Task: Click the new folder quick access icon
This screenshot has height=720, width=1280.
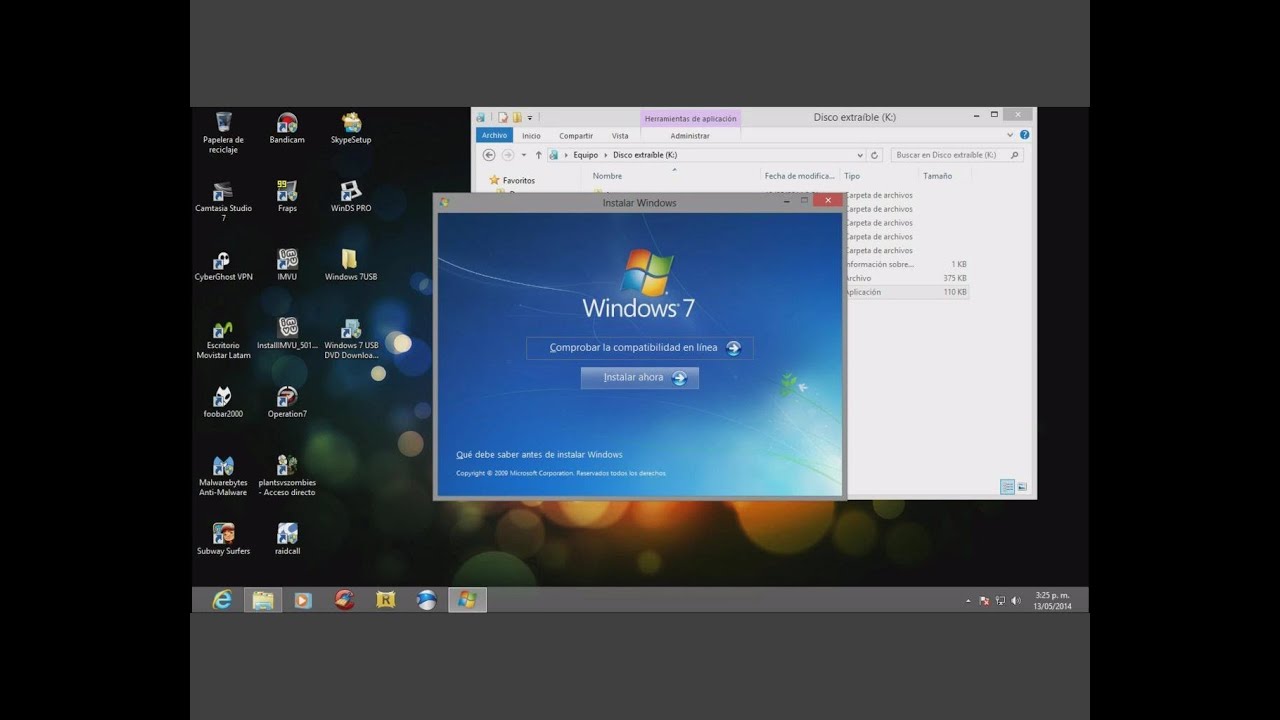Action: point(517,118)
